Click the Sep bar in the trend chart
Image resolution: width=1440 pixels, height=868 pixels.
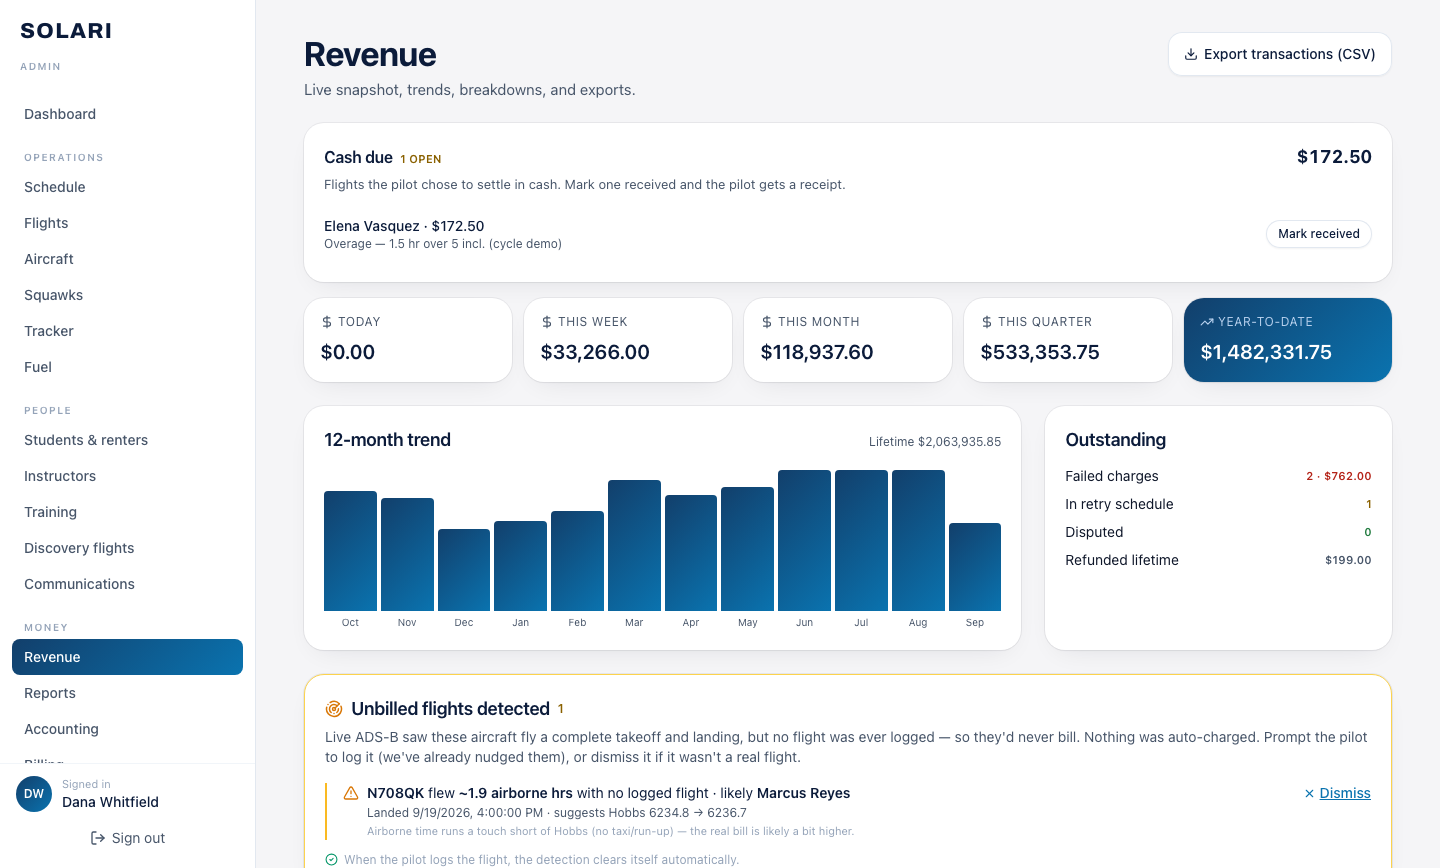pyautogui.click(x=975, y=567)
